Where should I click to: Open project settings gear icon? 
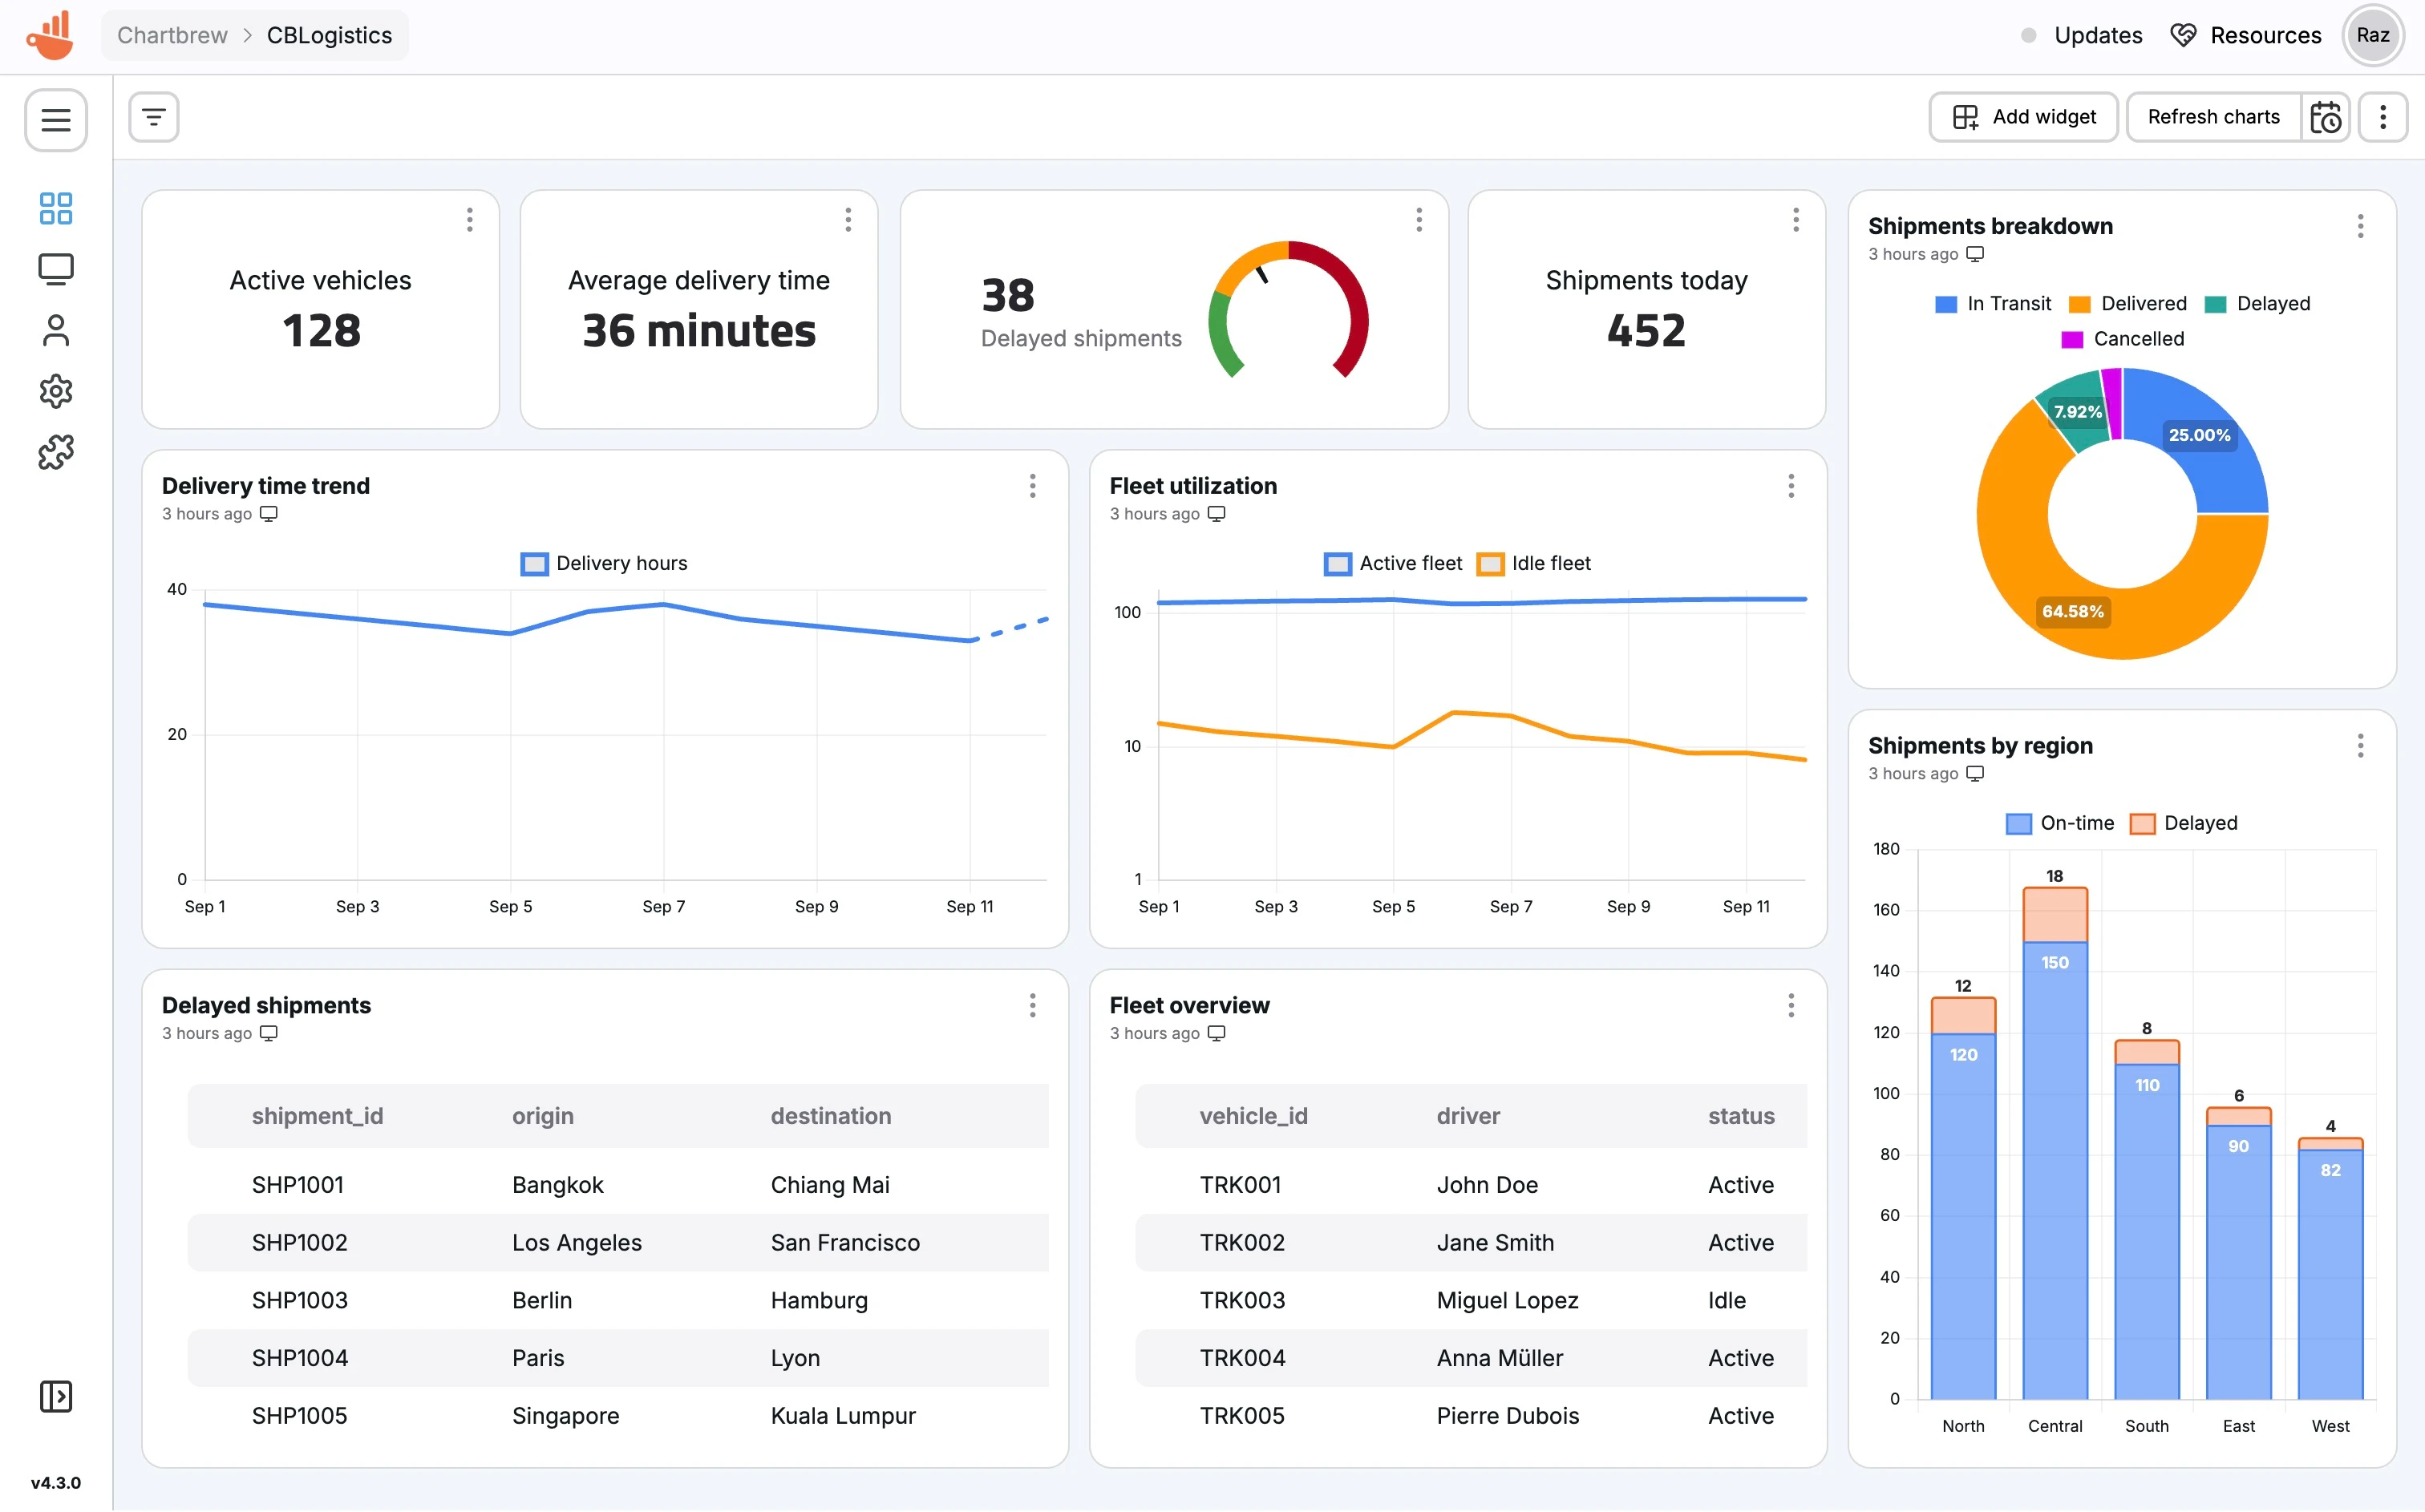coord(55,391)
